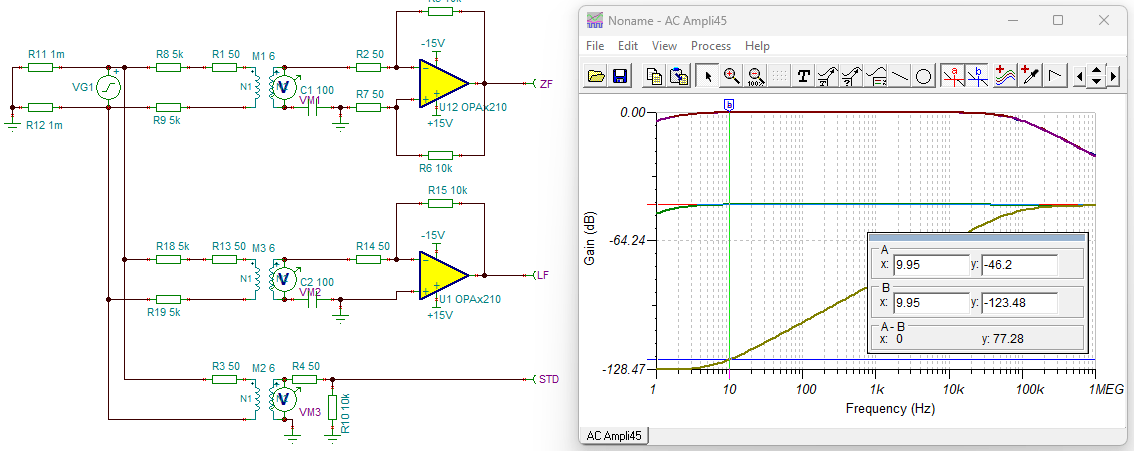Click the Frequency (Hz) axis label

890,409
